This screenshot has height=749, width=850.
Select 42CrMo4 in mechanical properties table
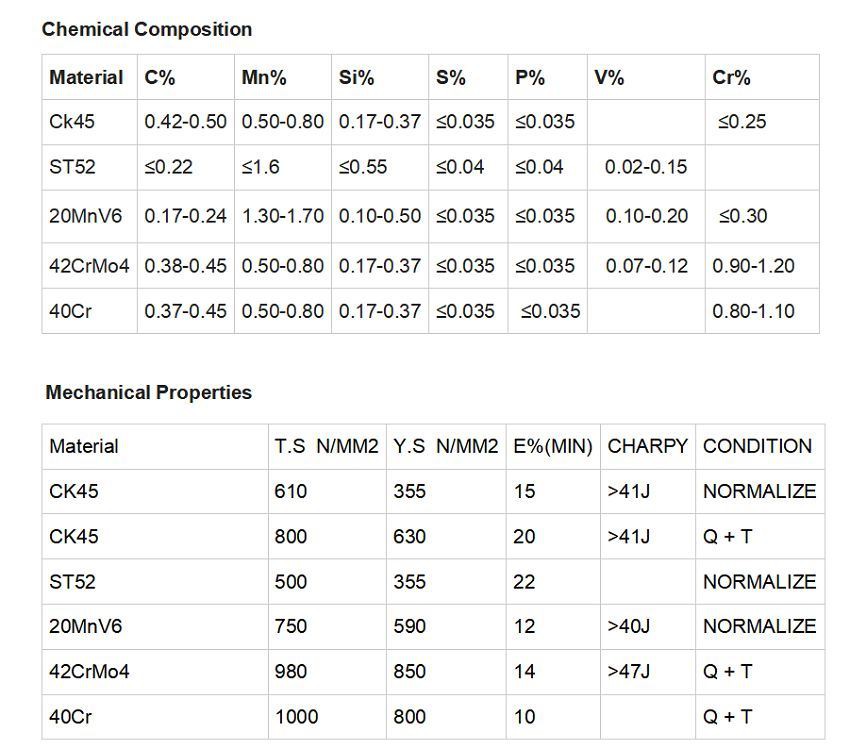[89, 671]
